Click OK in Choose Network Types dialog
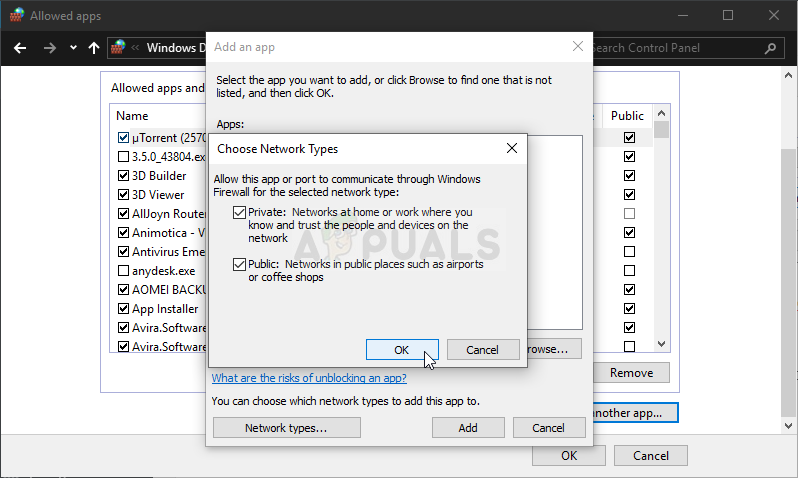The height and width of the screenshot is (478, 798). [x=402, y=350]
